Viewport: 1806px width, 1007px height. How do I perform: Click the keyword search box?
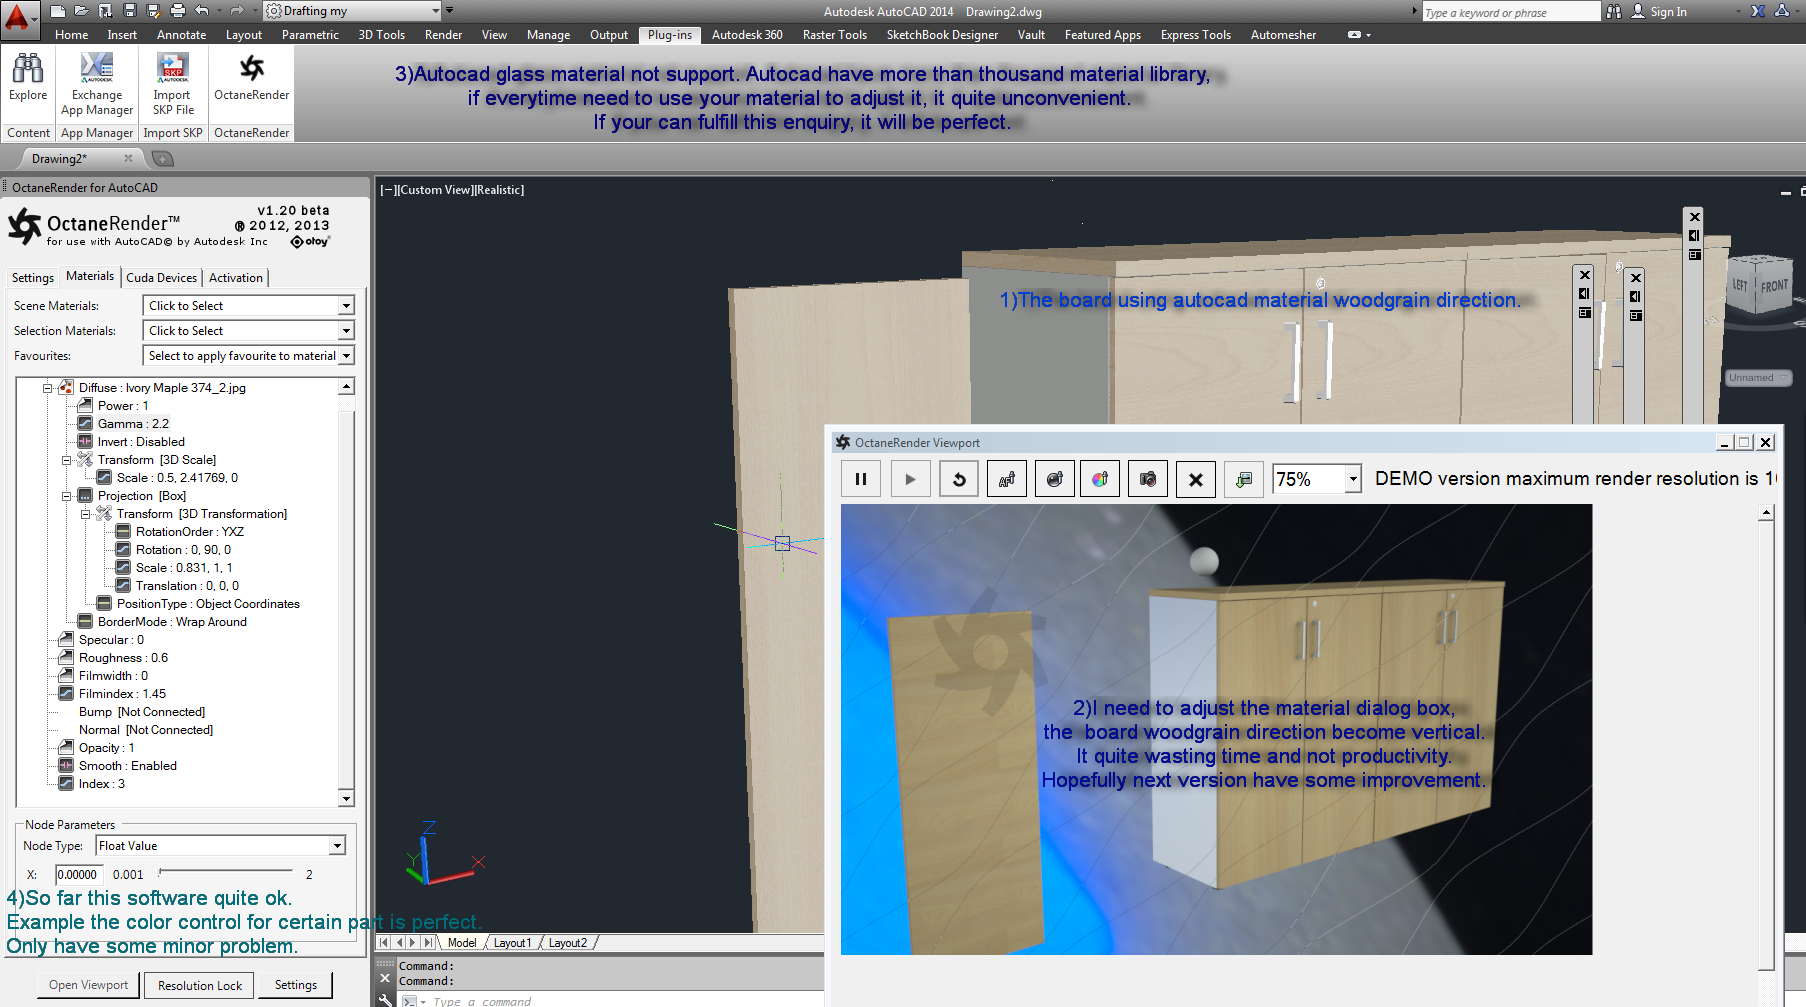[1511, 12]
